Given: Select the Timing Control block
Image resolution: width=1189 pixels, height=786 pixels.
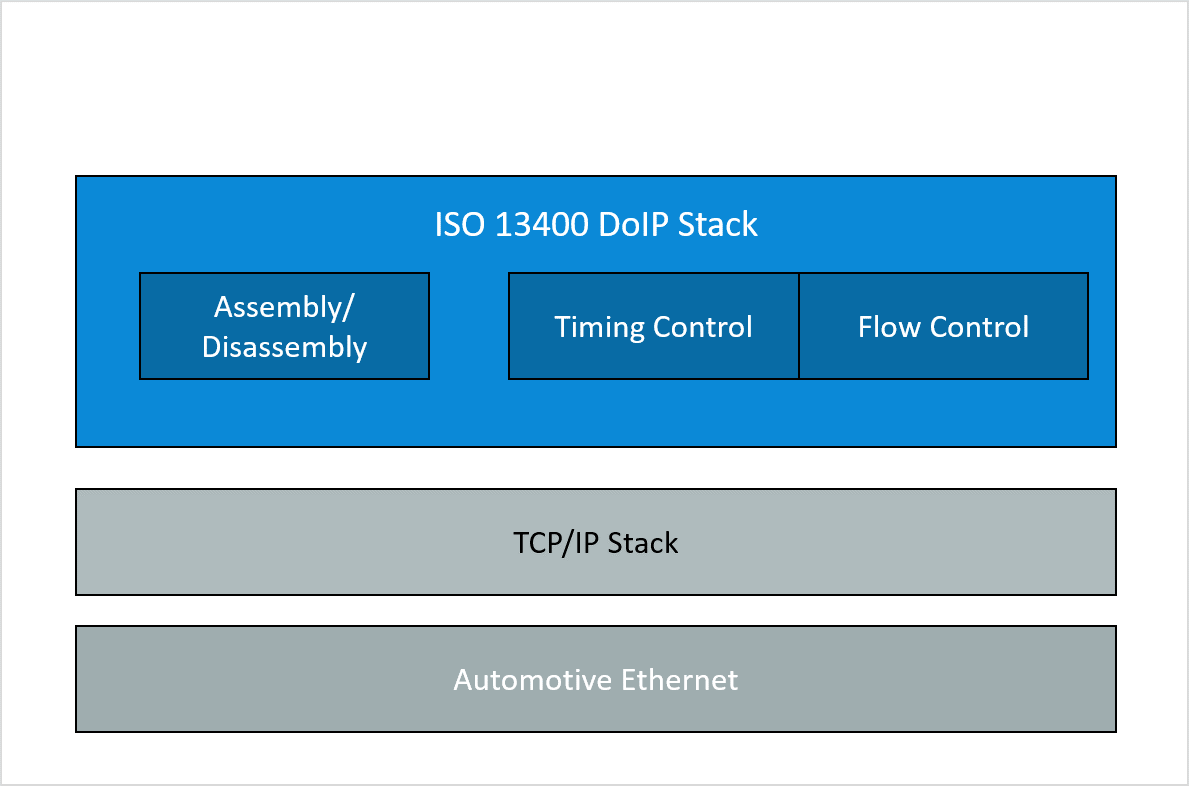Looking at the screenshot, I should tap(654, 326).
